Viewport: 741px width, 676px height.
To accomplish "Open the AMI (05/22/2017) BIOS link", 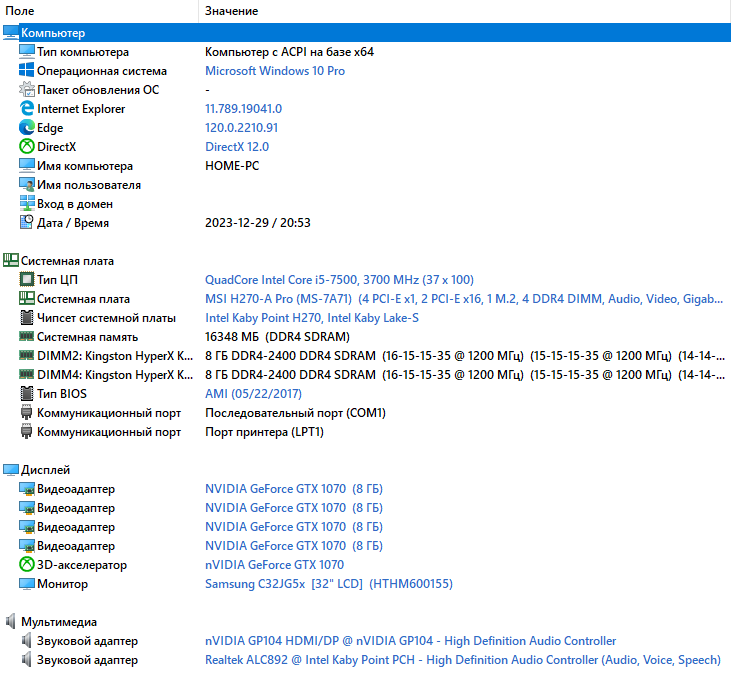I will click(x=253, y=394).
